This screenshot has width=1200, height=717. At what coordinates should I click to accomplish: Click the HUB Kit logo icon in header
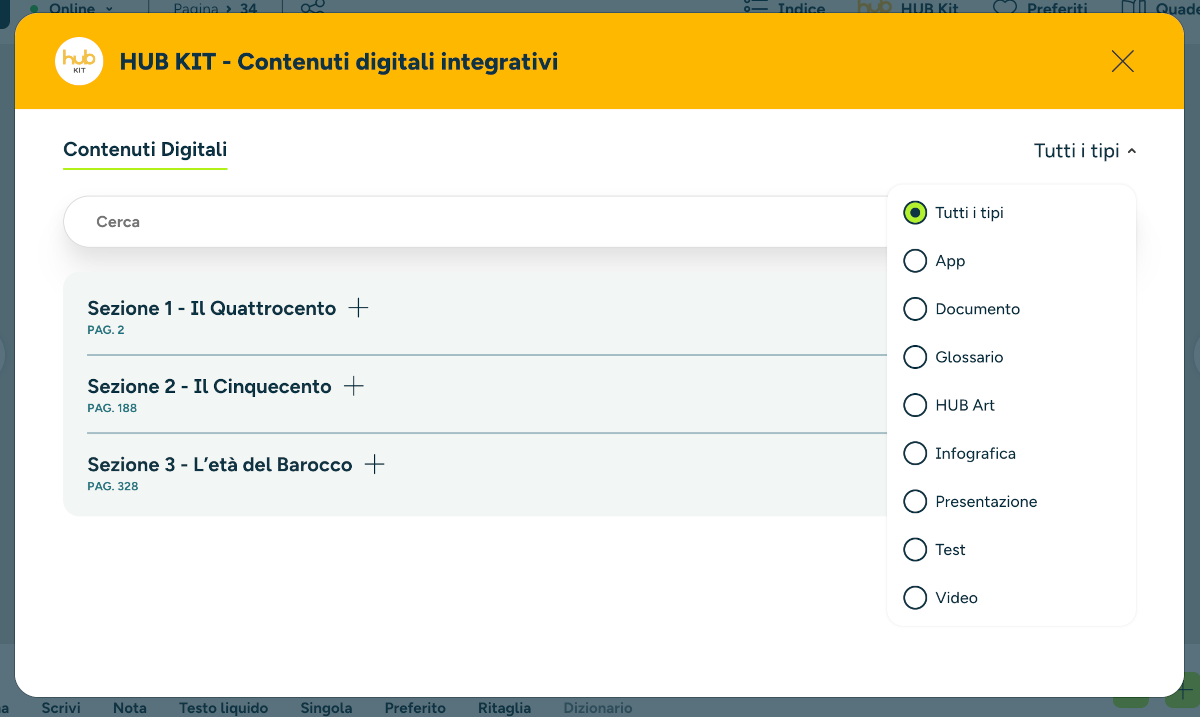click(x=79, y=62)
